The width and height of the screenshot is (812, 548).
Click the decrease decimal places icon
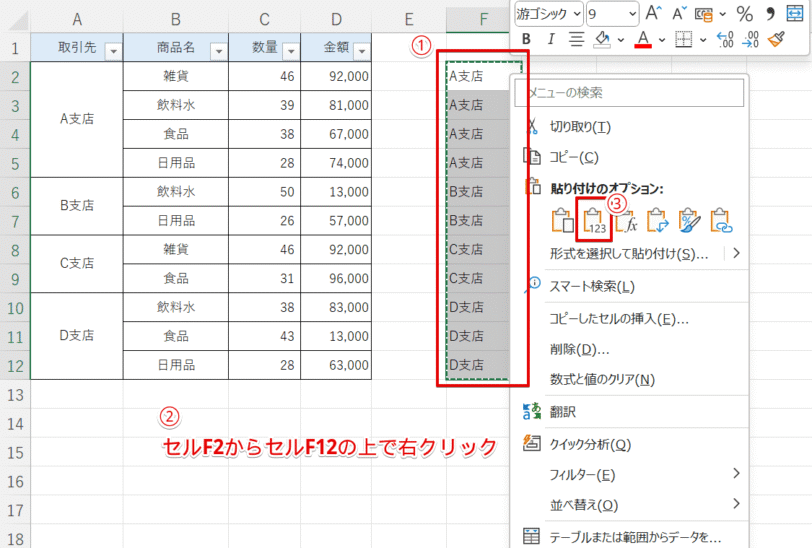750,39
